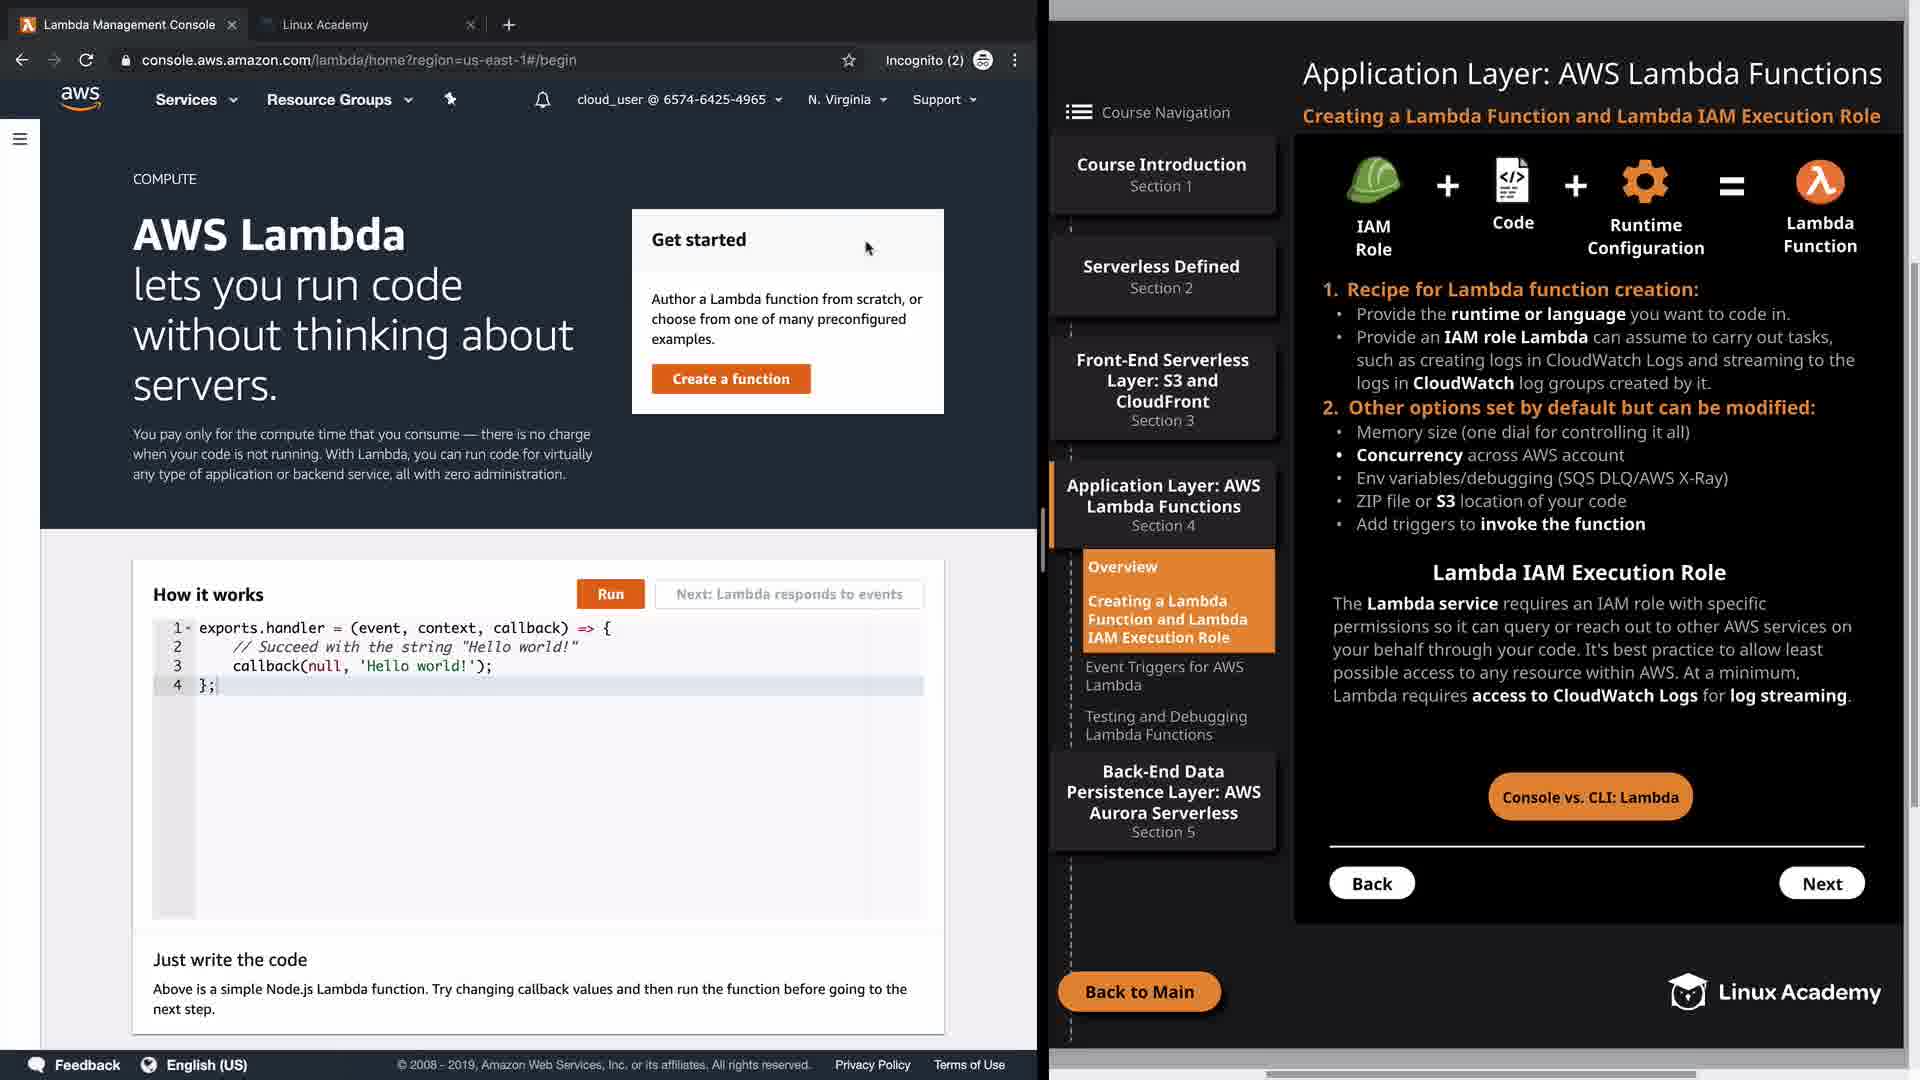Reload the page with refresh icon

tap(86, 60)
